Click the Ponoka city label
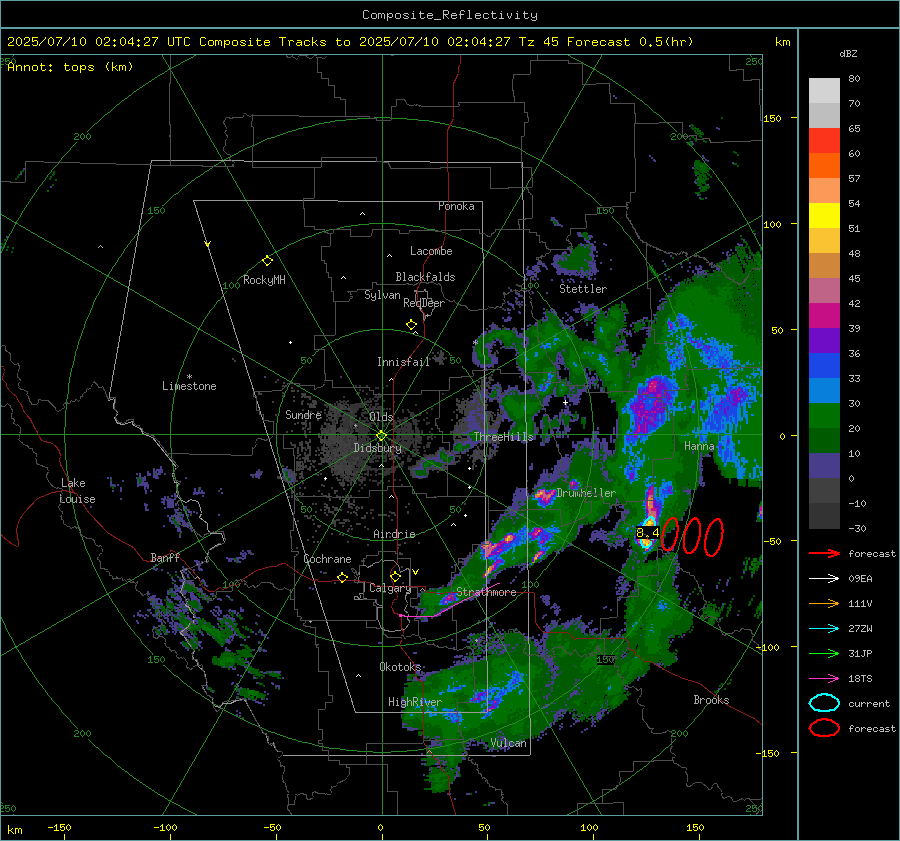 (x=456, y=206)
